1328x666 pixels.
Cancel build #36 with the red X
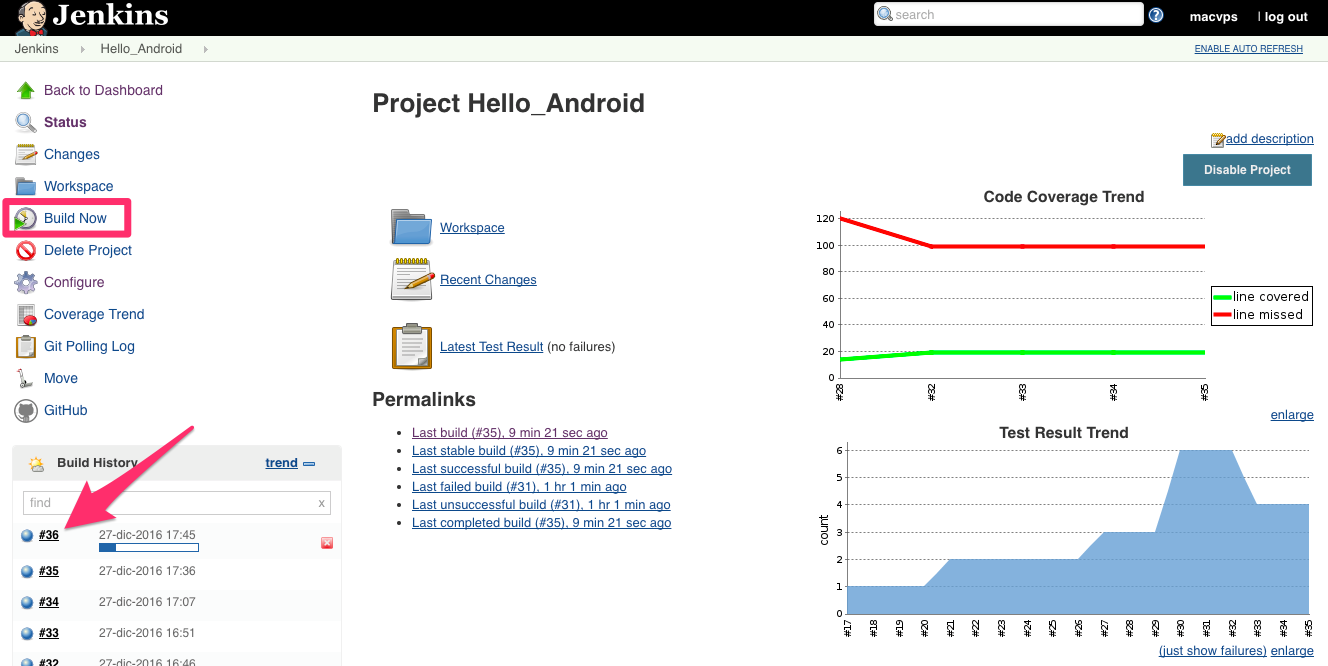(326, 542)
